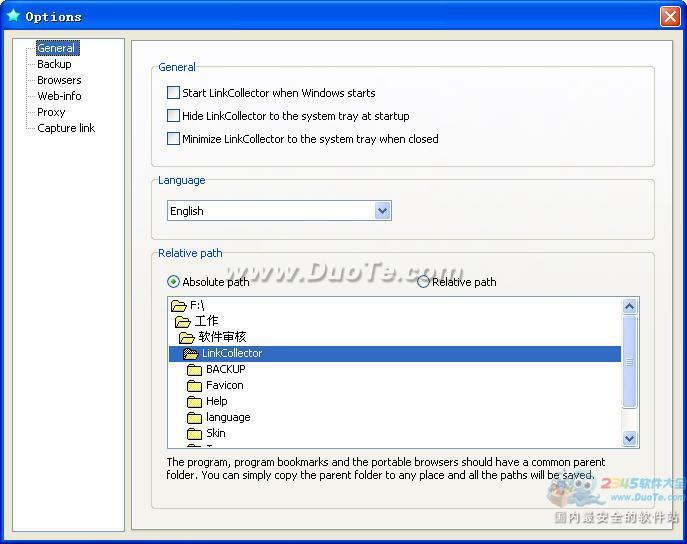The width and height of the screenshot is (687, 544).
Task: Click the language folder icon
Action: tap(195, 417)
